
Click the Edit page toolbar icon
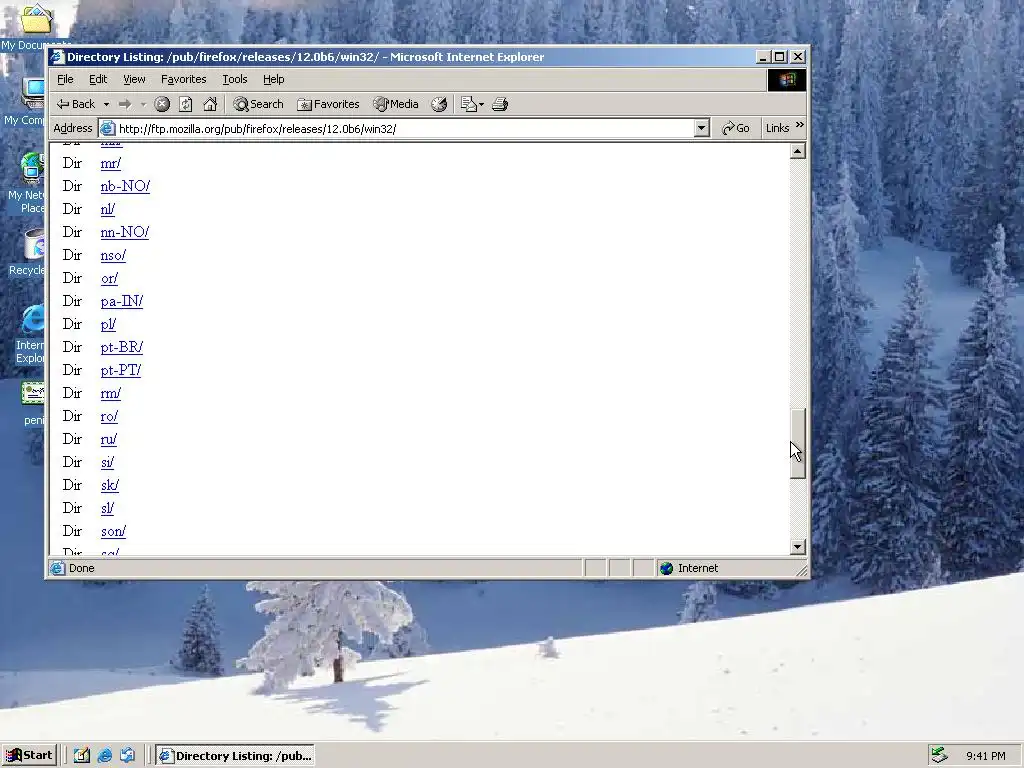(469, 104)
